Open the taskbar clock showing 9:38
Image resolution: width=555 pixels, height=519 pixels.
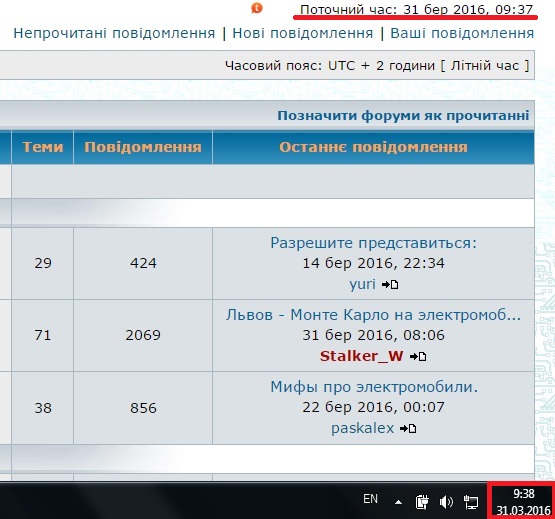click(523, 502)
